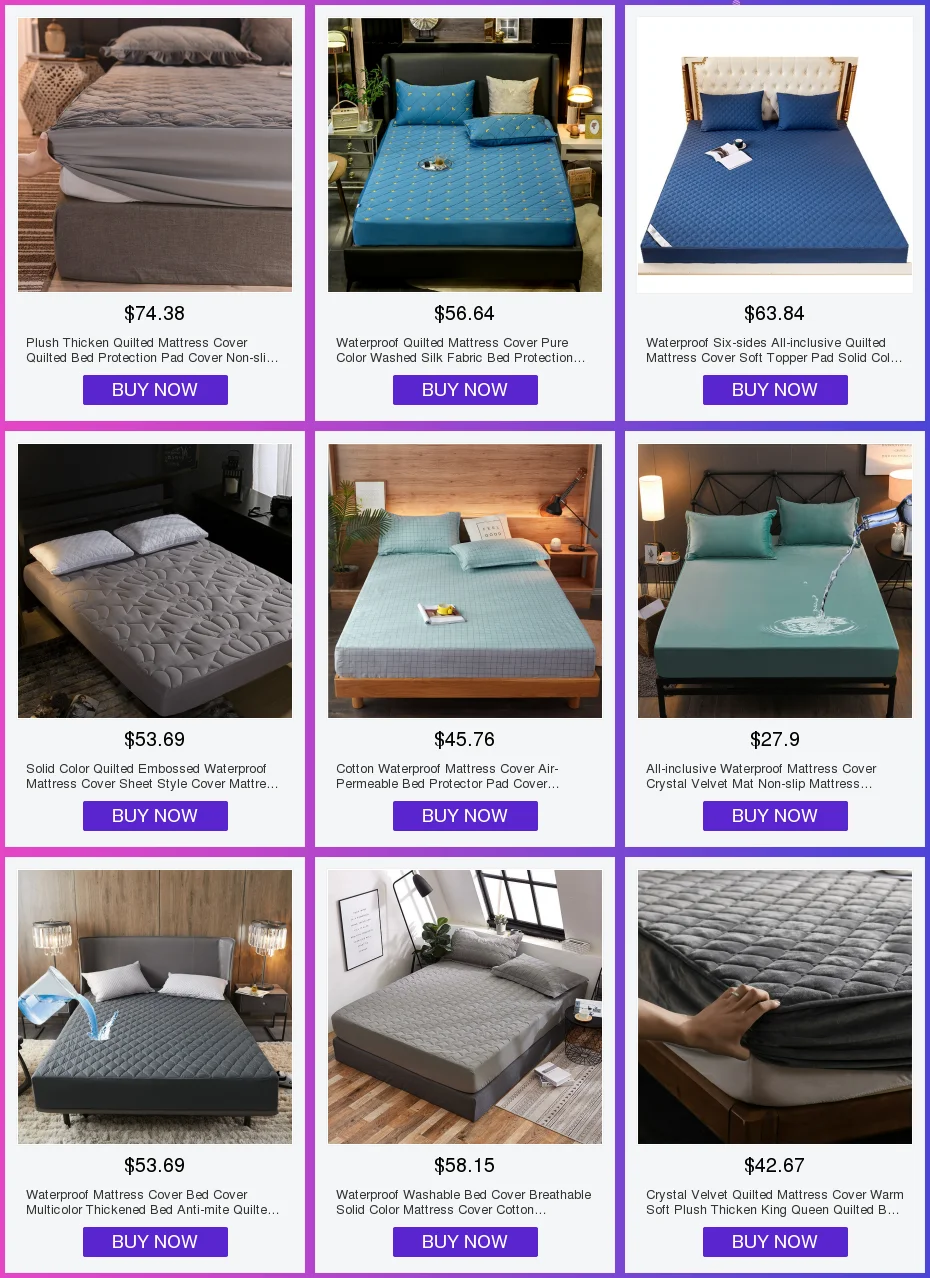Open the gray embossed quilted cover photo
This screenshot has width=930, height=1278.
pos(155,581)
